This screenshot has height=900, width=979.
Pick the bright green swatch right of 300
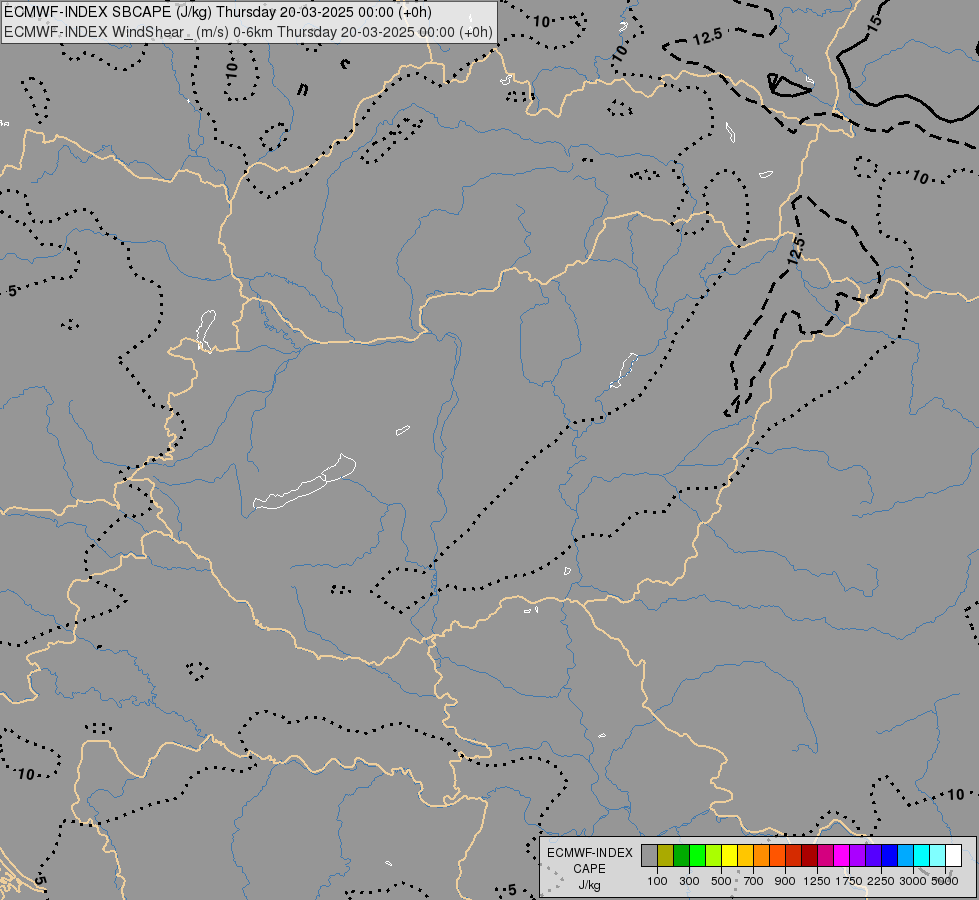point(697,856)
